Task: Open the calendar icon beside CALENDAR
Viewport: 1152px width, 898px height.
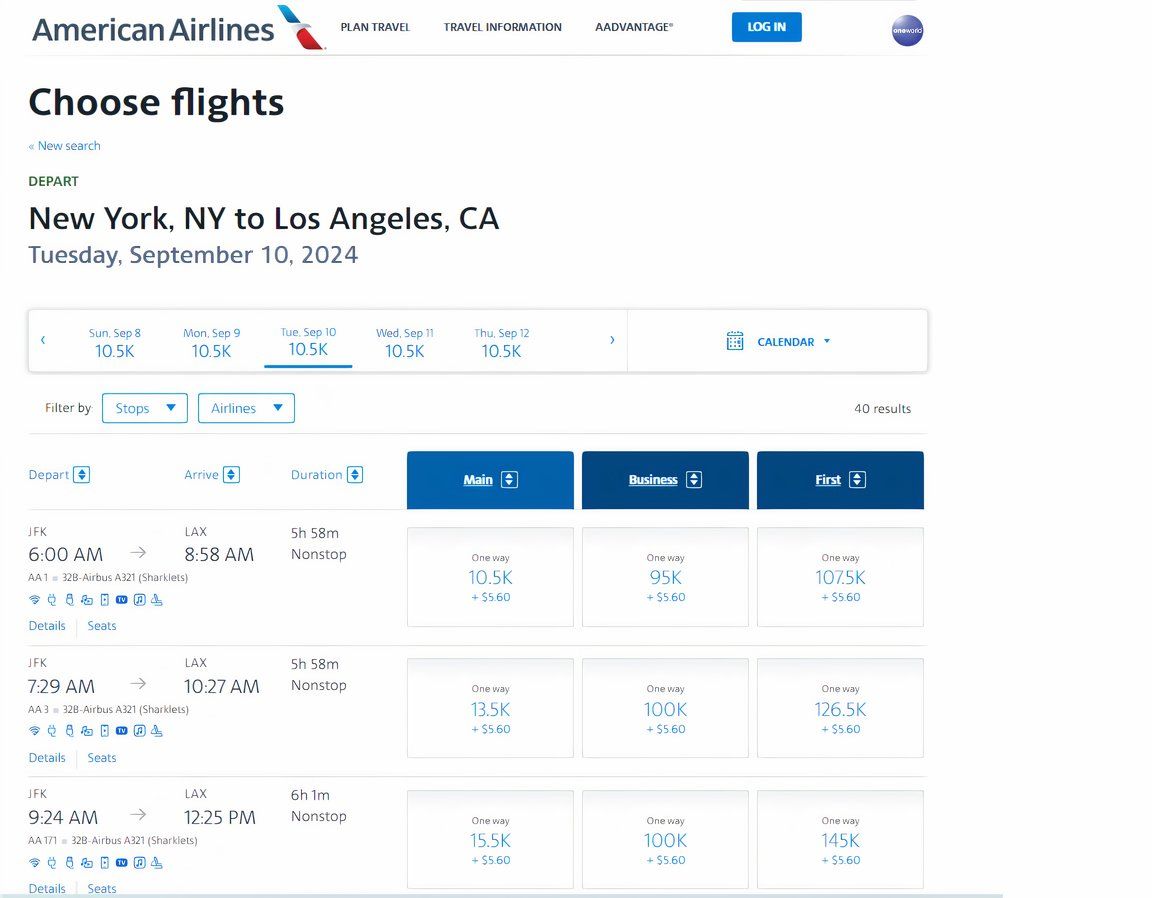Action: coord(735,341)
